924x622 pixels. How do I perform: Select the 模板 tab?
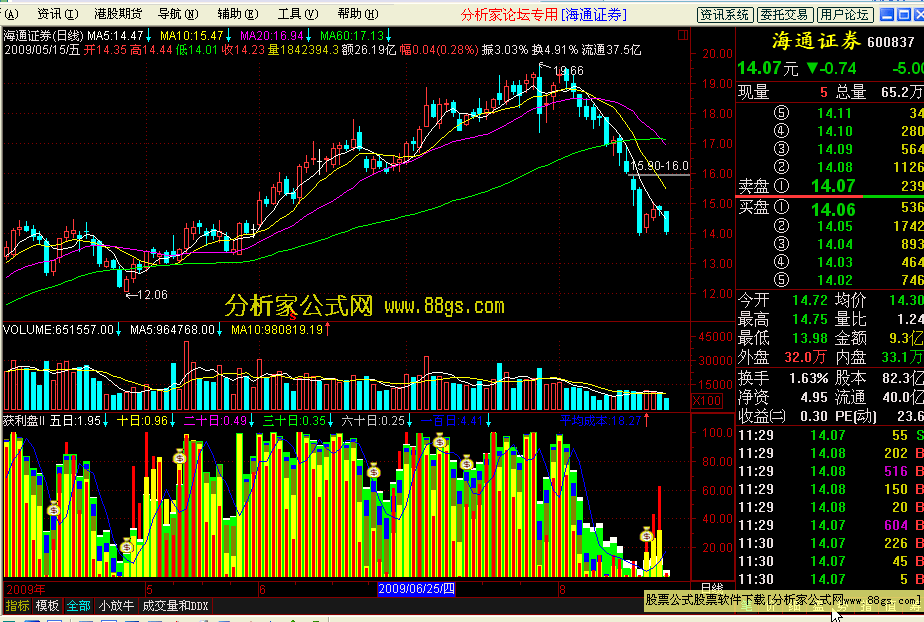pos(47,606)
